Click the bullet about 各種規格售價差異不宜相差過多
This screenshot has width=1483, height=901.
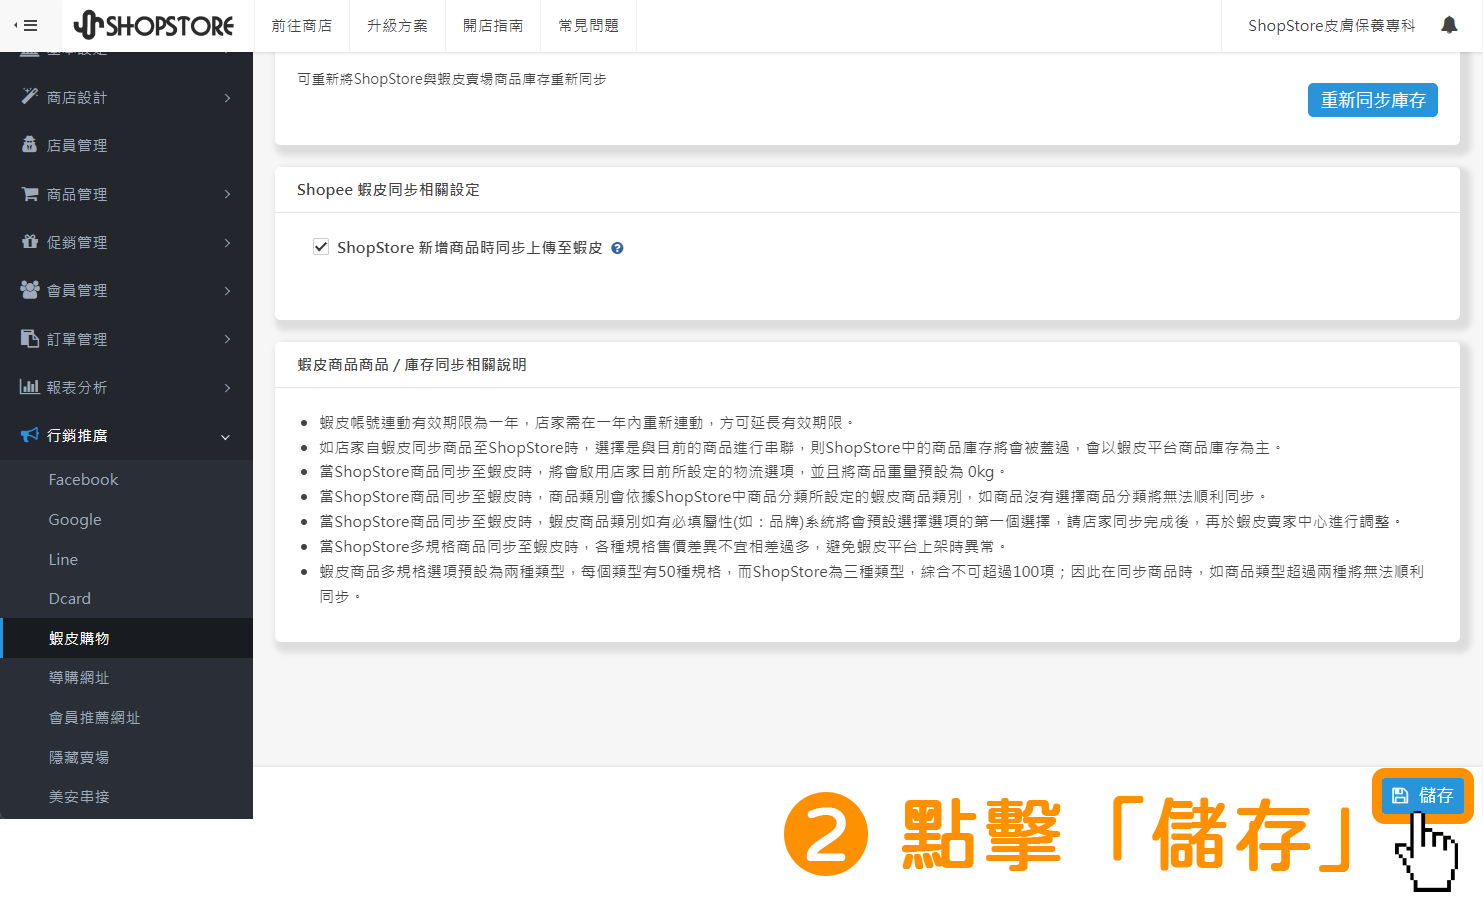tap(663, 547)
